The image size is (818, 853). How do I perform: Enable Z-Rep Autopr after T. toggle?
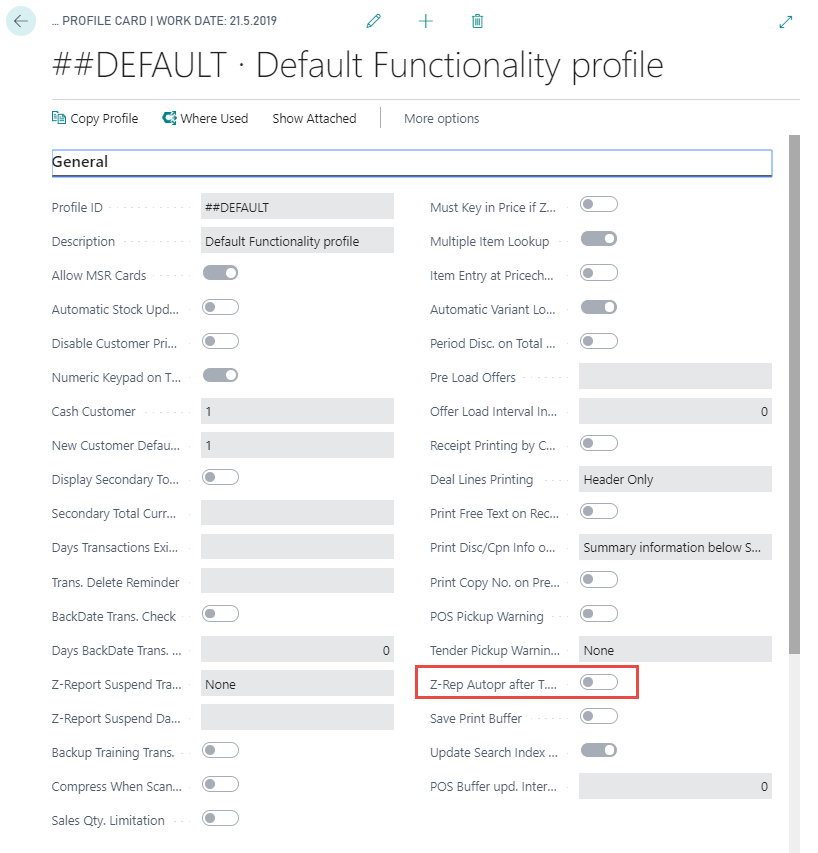coord(599,682)
